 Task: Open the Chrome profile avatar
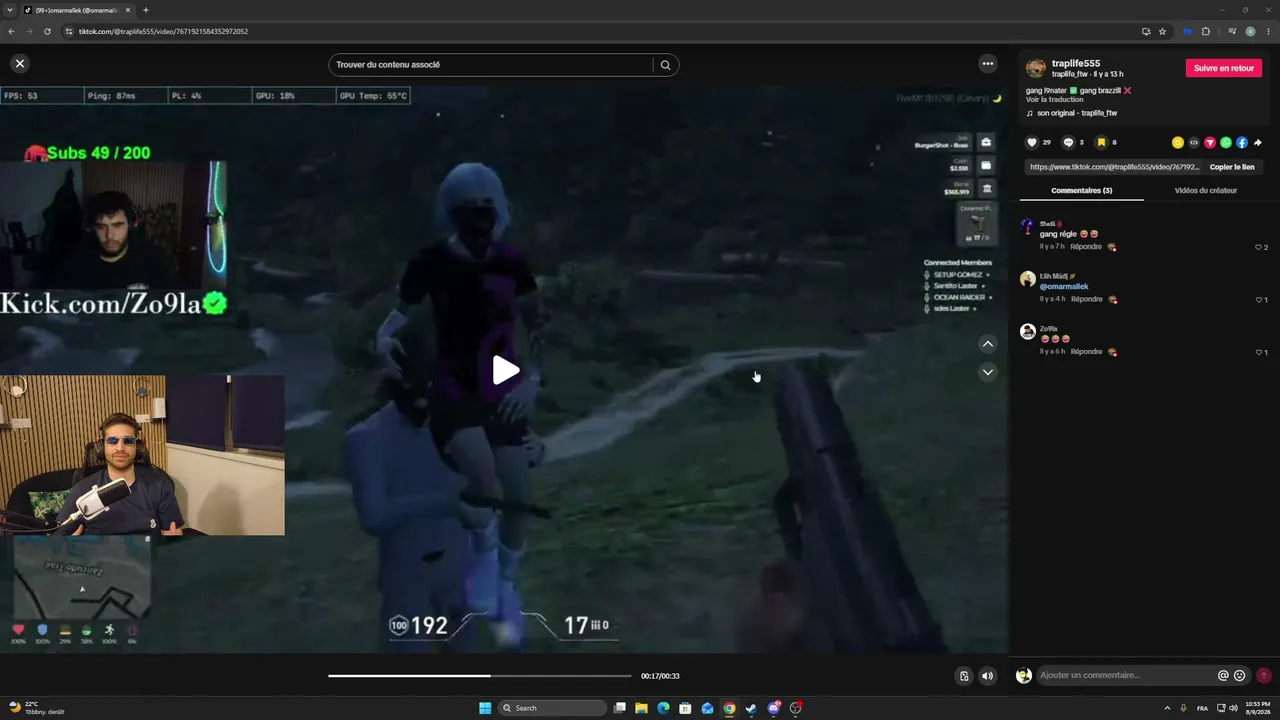tap(1251, 31)
